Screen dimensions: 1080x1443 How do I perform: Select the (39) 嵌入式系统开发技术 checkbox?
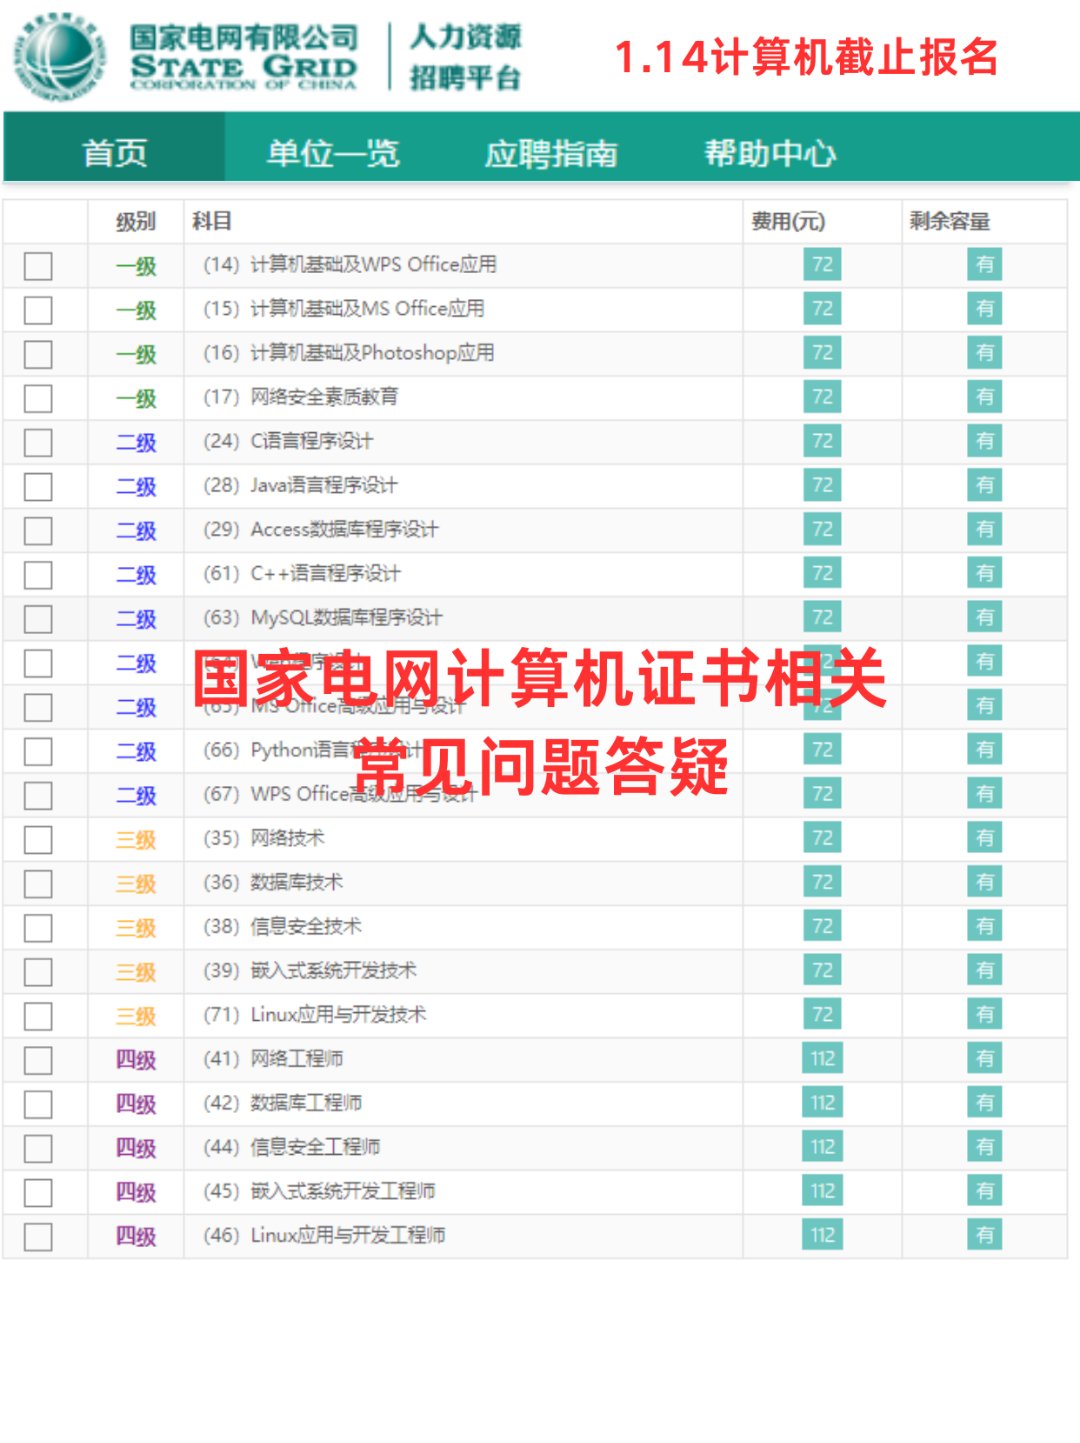(38, 971)
